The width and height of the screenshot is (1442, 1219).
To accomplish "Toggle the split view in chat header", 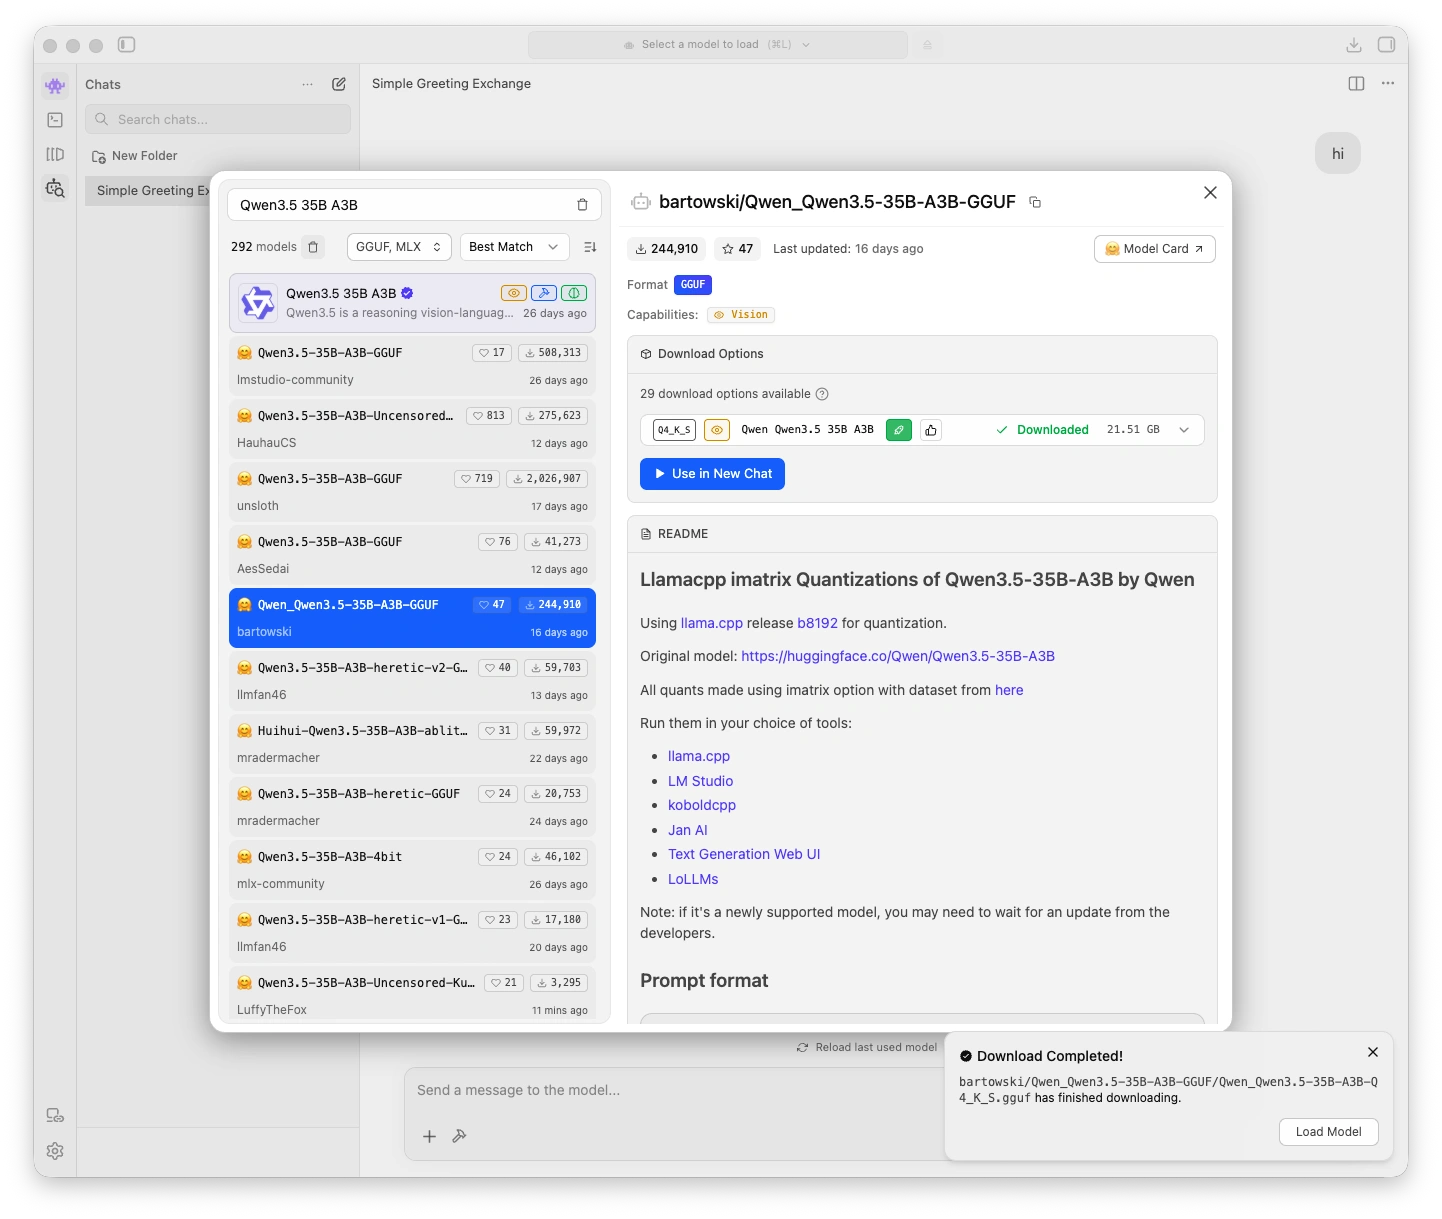I will [x=1356, y=84].
